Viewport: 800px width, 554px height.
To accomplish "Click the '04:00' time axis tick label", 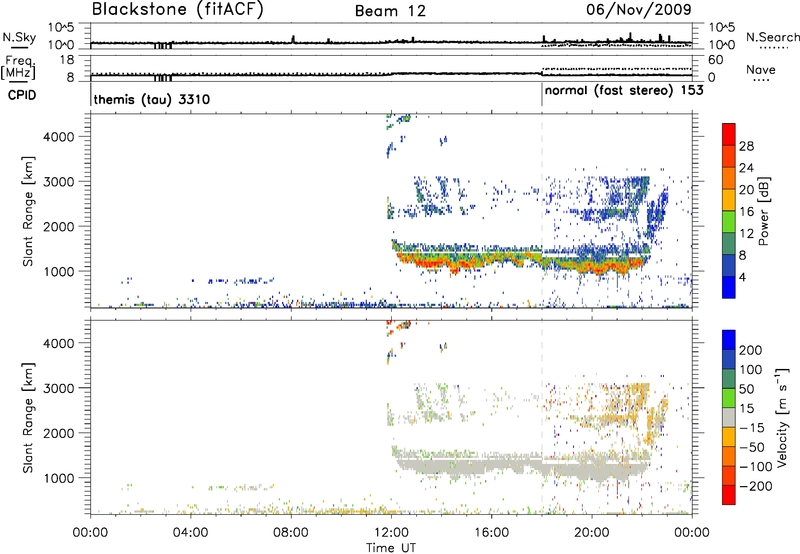I will [x=190, y=533].
